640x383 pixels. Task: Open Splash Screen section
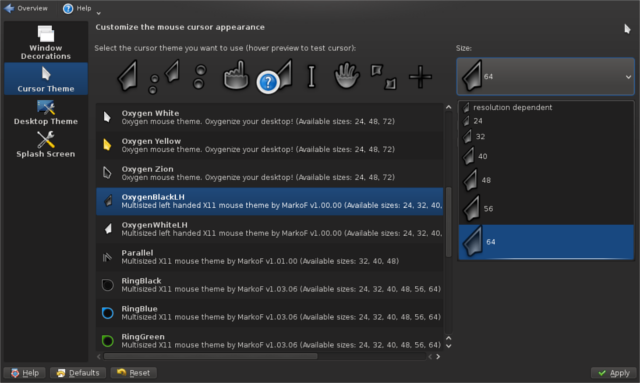tap(46, 145)
